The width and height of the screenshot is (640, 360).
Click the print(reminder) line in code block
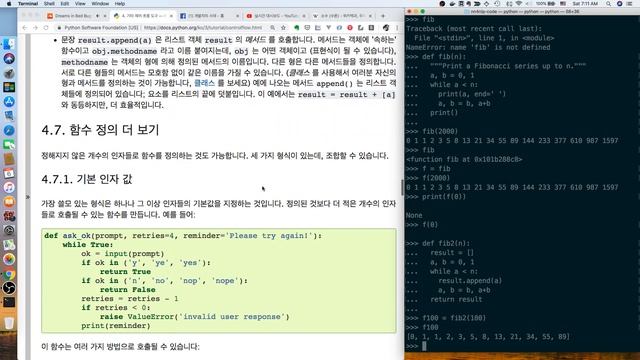point(116,326)
